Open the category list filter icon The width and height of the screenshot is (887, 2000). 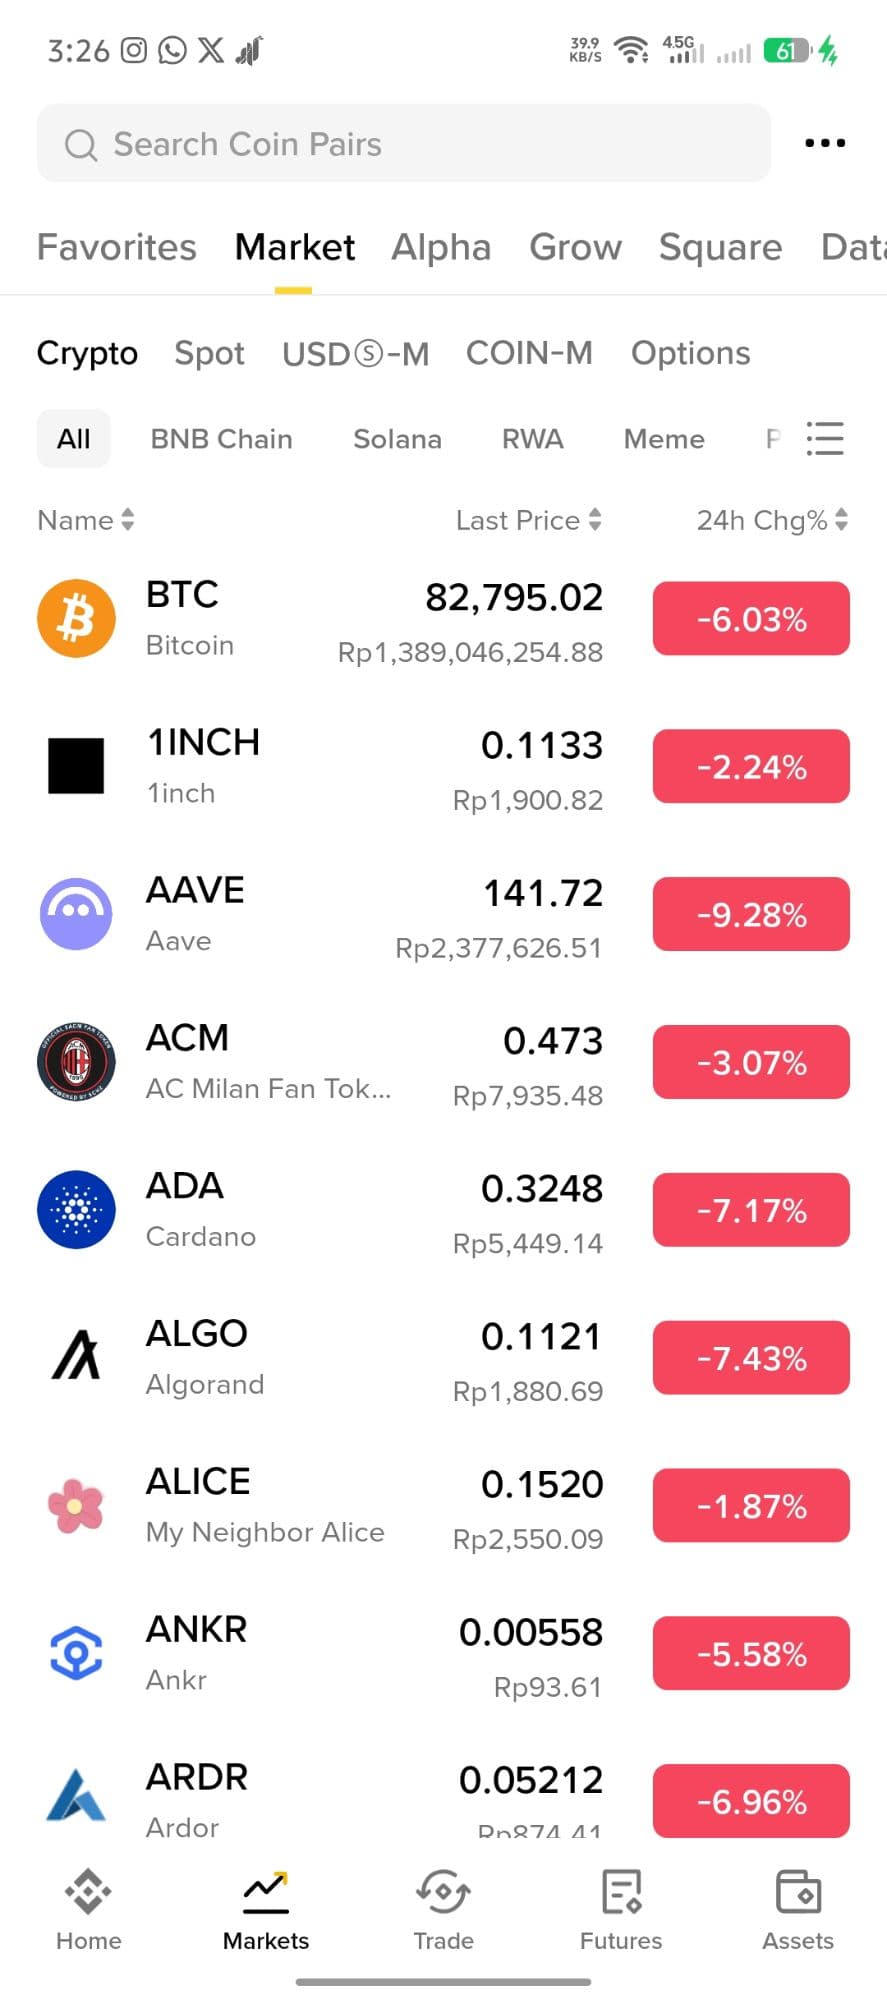(825, 438)
